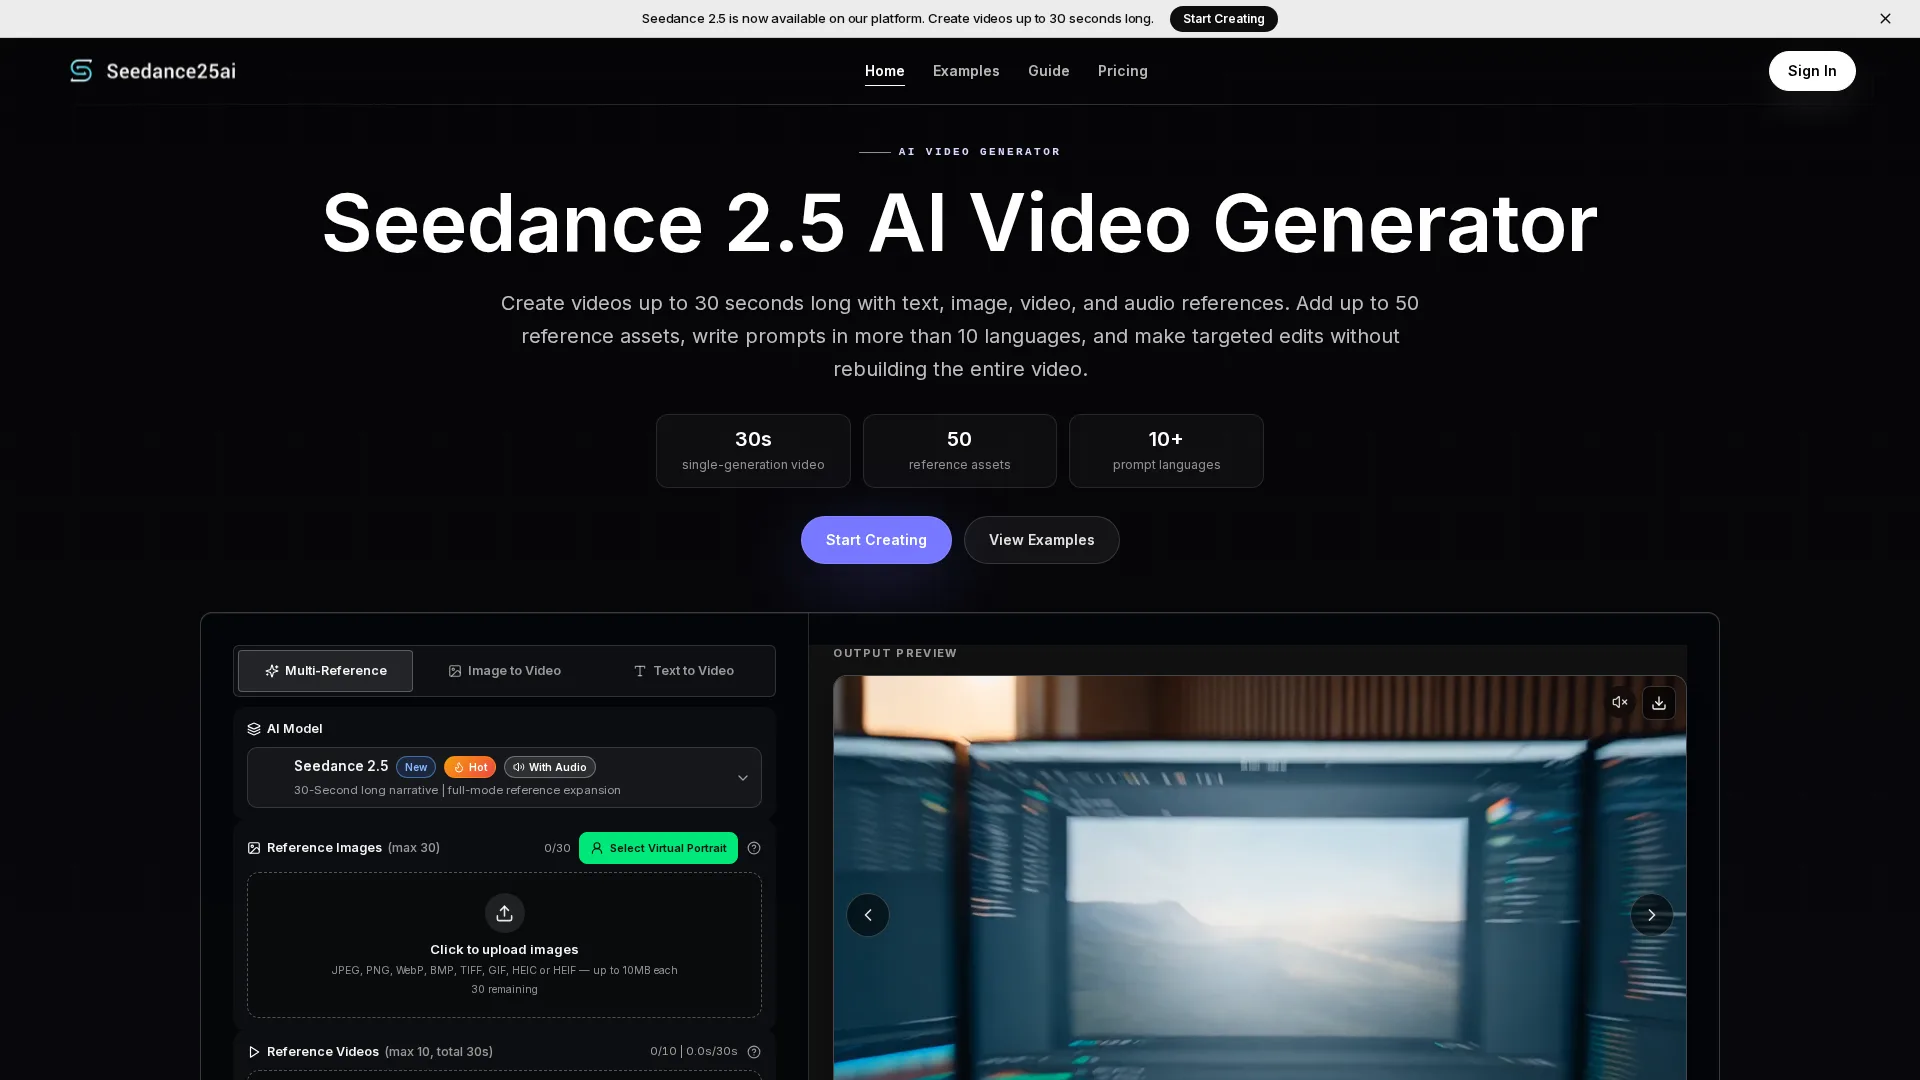This screenshot has height=1080, width=1920.
Task: Click the View Examples button
Action: pos(1042,540)
